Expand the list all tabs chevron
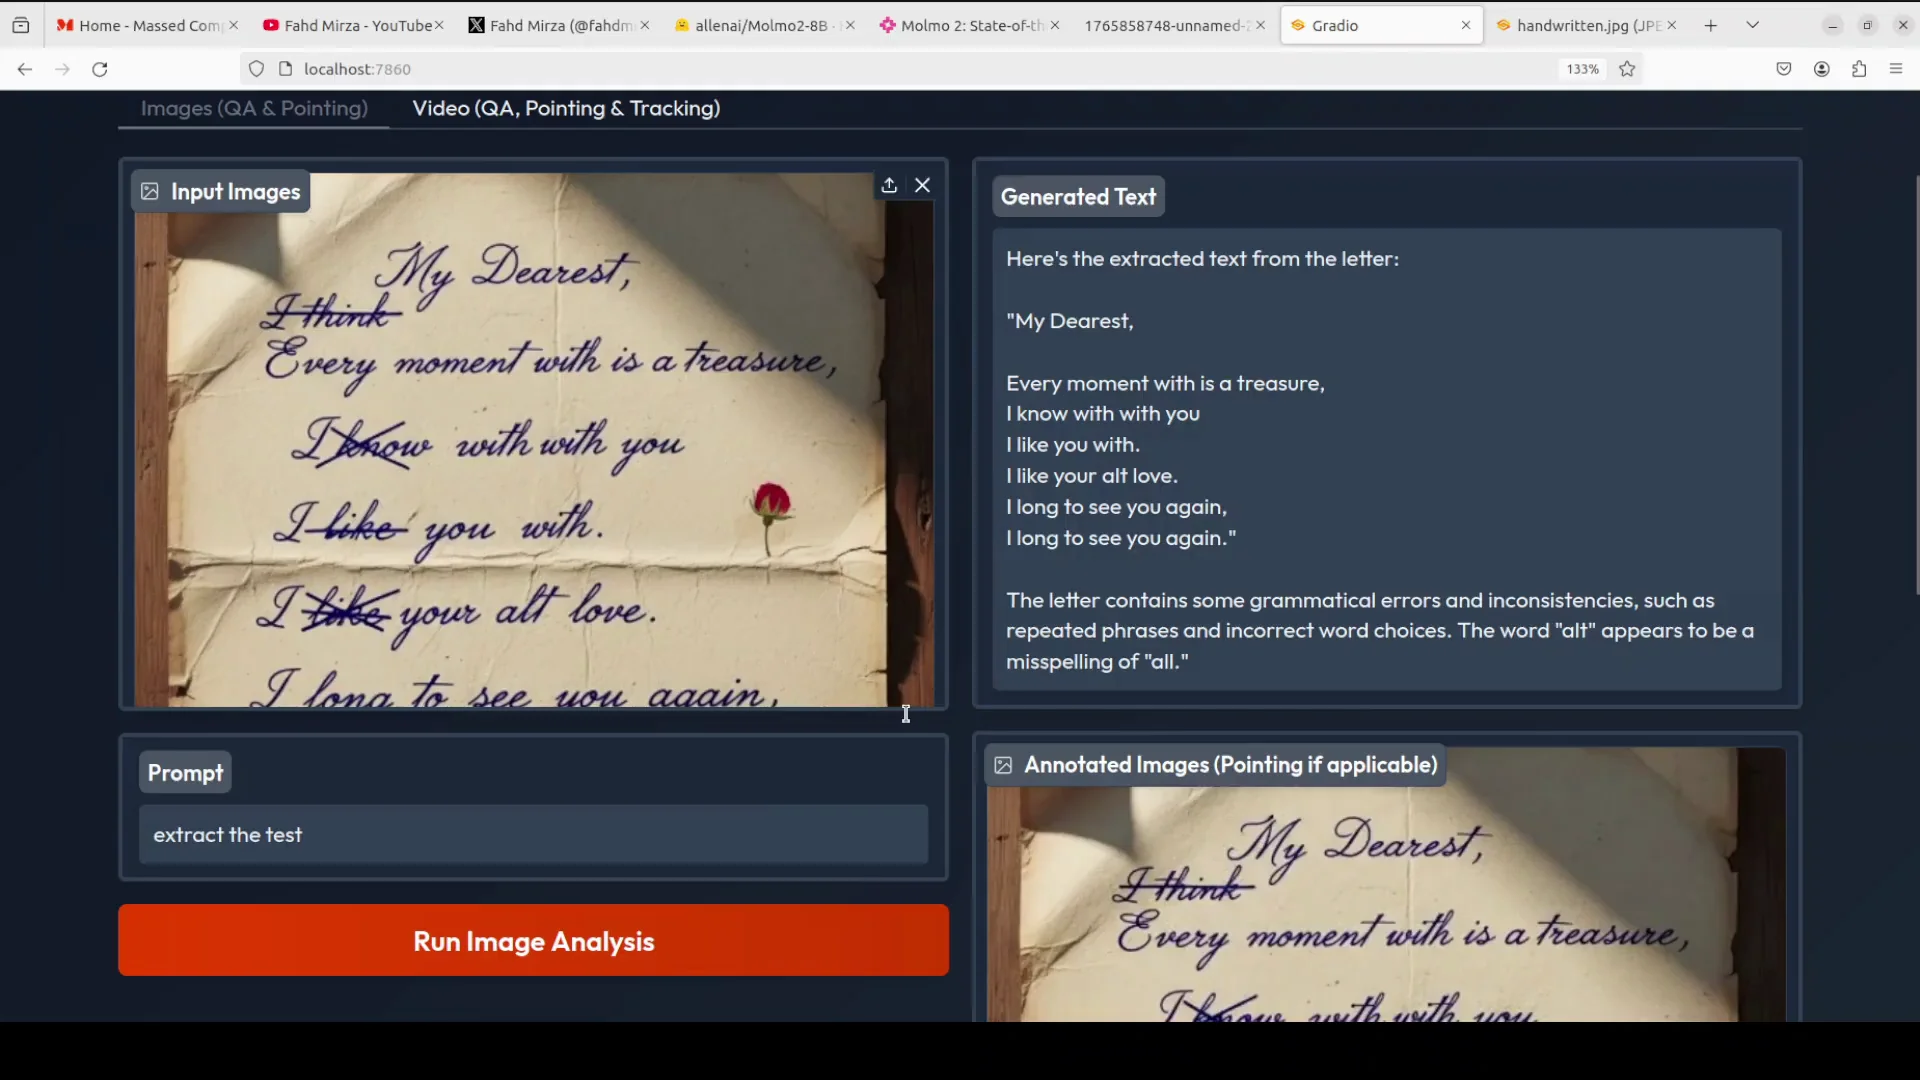The width and height of the screenshot is (1920, 1080). click(x=1753, y=26)
